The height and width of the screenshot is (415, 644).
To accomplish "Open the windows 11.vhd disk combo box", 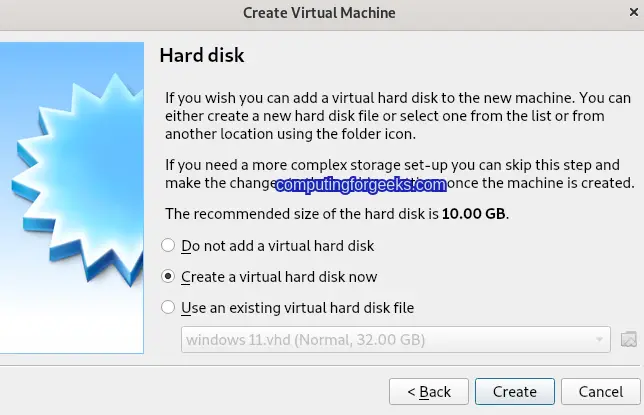I will pos(396,339).
